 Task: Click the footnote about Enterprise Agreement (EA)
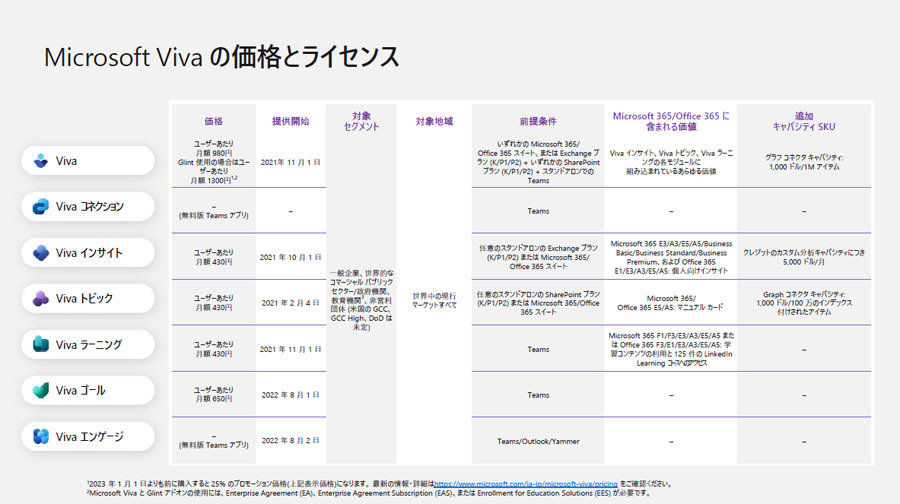[368, 493]
